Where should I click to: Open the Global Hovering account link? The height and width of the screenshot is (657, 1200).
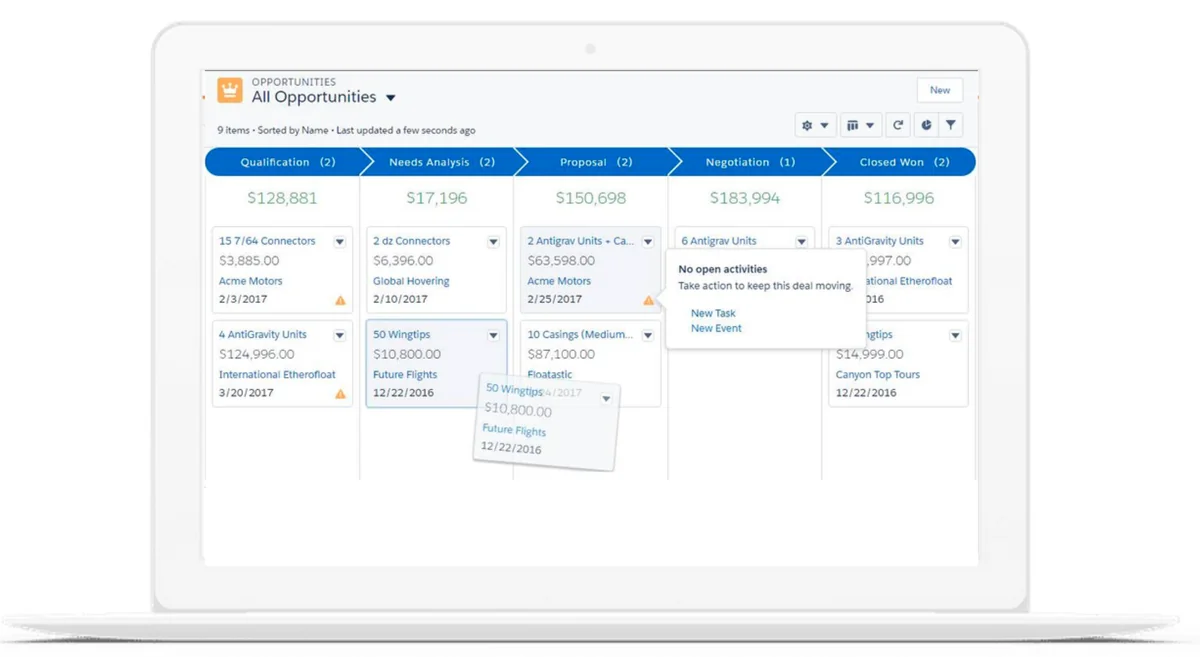(412, 281)
